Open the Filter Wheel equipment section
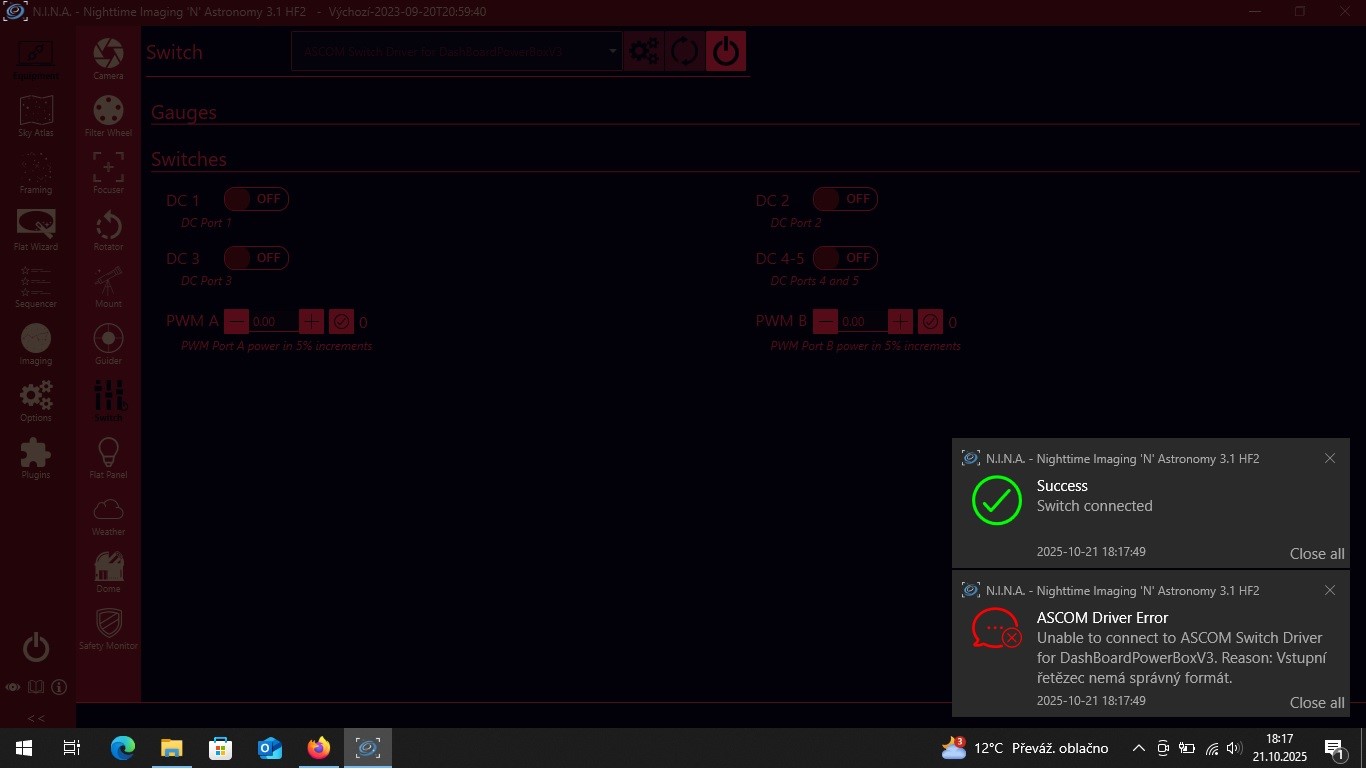 coord(108,114)
